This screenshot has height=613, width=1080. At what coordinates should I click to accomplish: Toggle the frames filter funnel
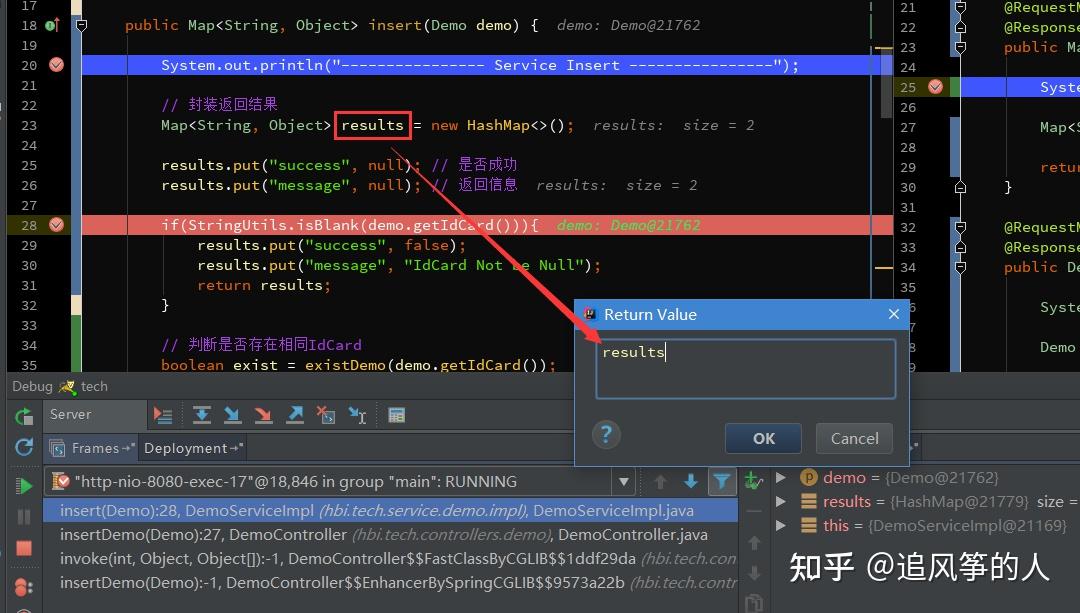click(721, 481)
